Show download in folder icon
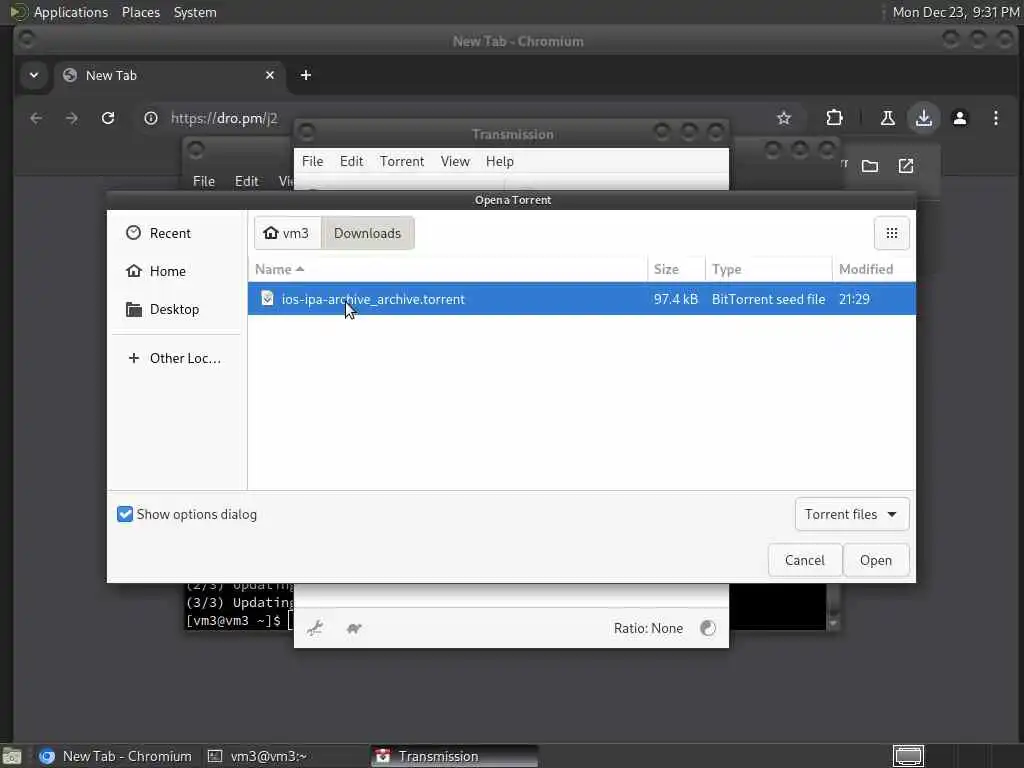Screen dimensions: 1024x768 [869, 166]
